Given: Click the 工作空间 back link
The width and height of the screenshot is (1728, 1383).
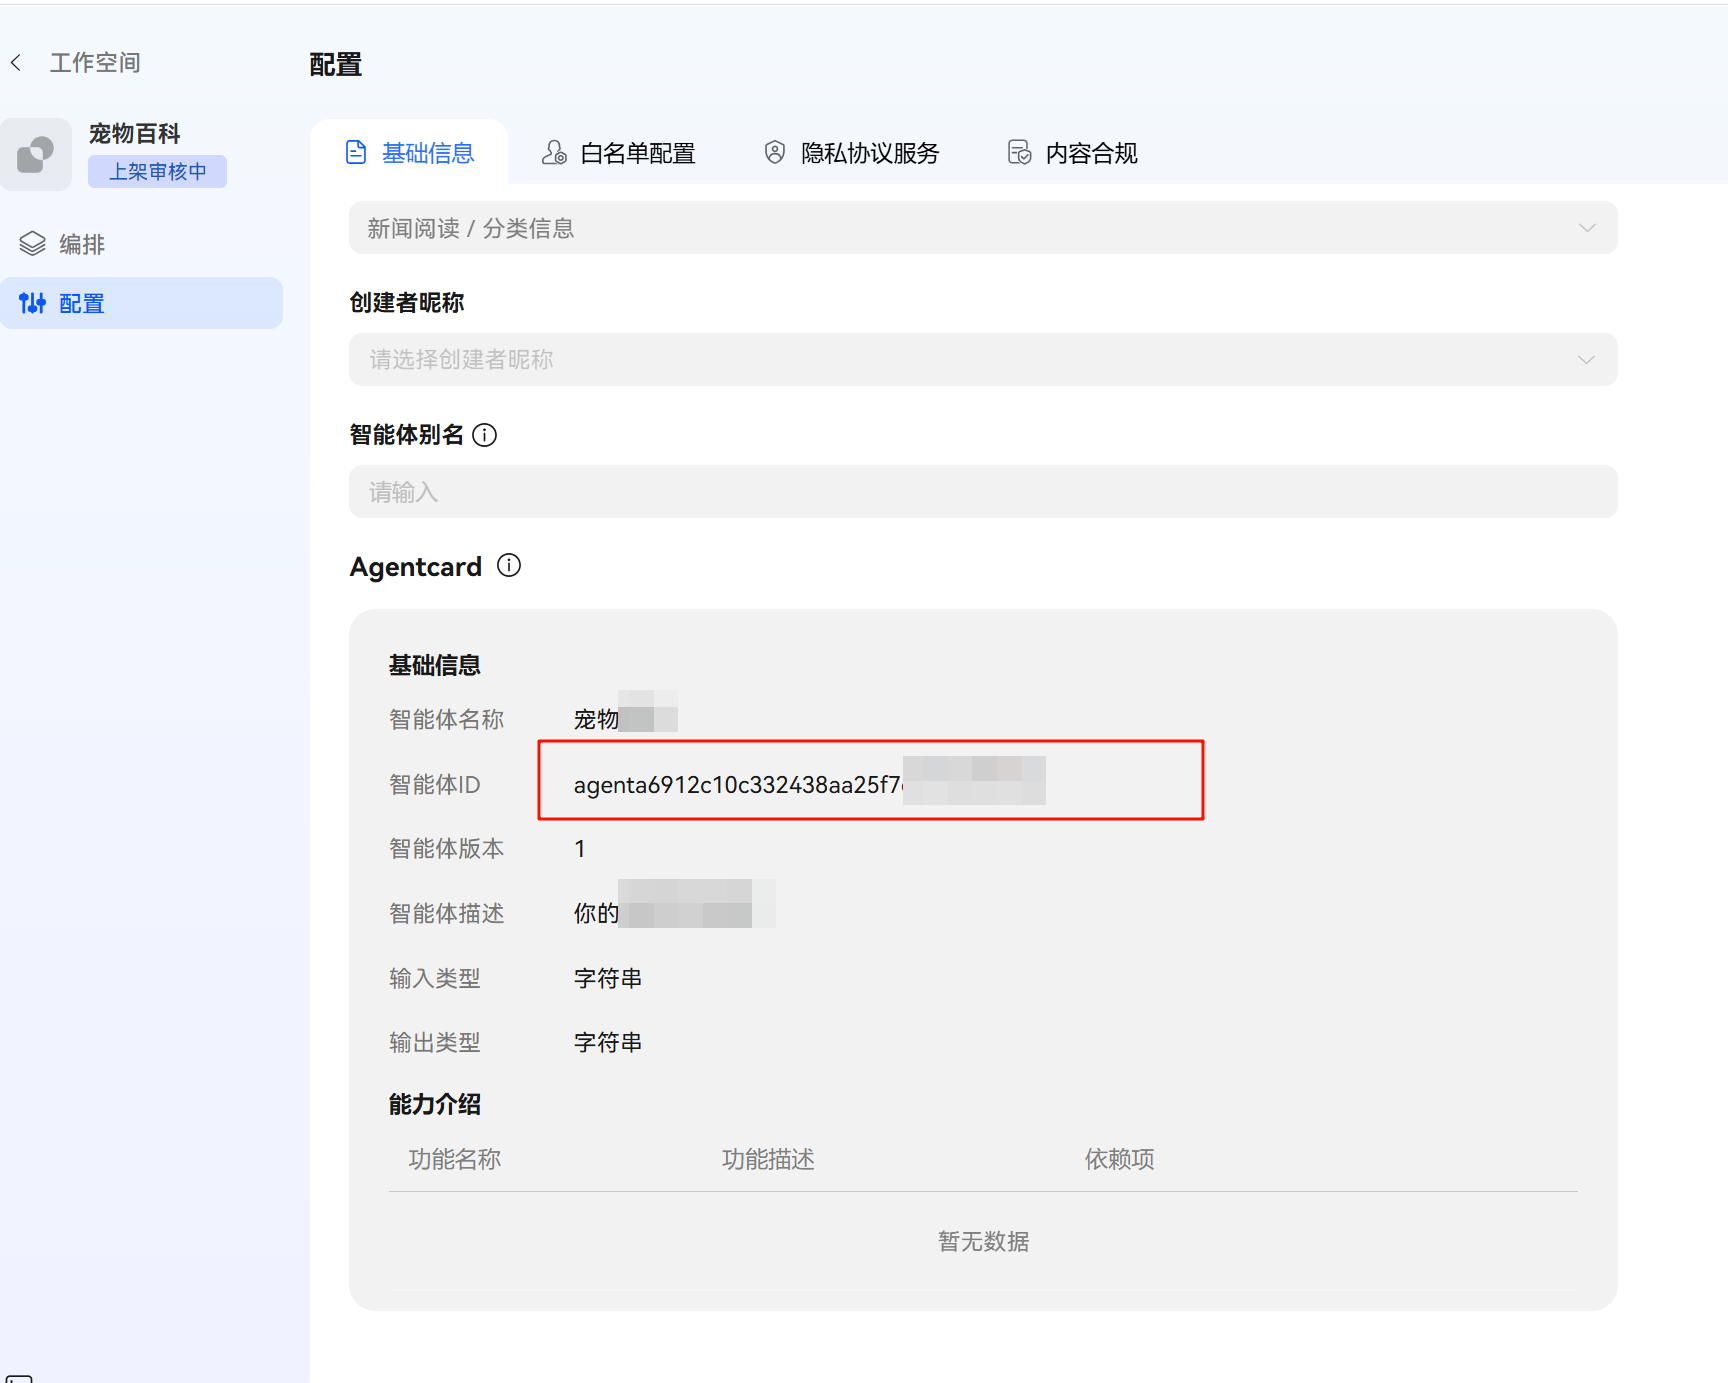Looking at the screenshot, I should coord(95,63).
